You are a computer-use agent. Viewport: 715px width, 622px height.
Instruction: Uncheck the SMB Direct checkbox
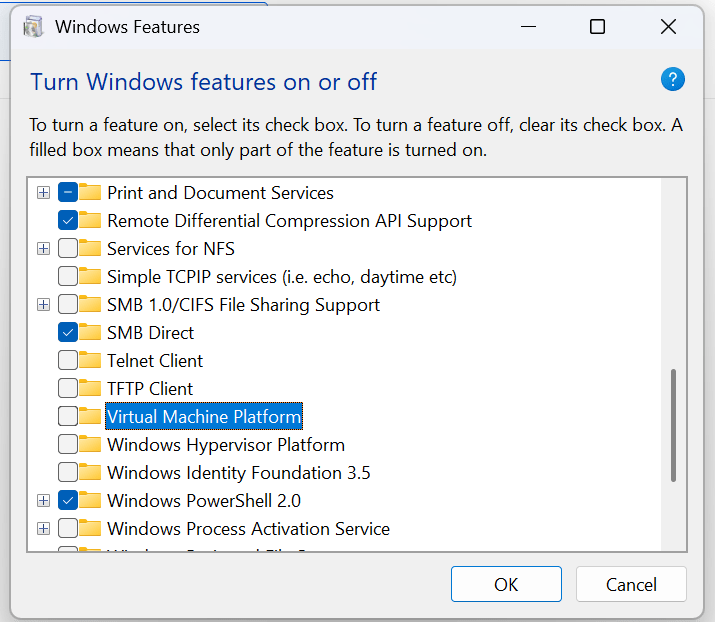tap(68, 332)
